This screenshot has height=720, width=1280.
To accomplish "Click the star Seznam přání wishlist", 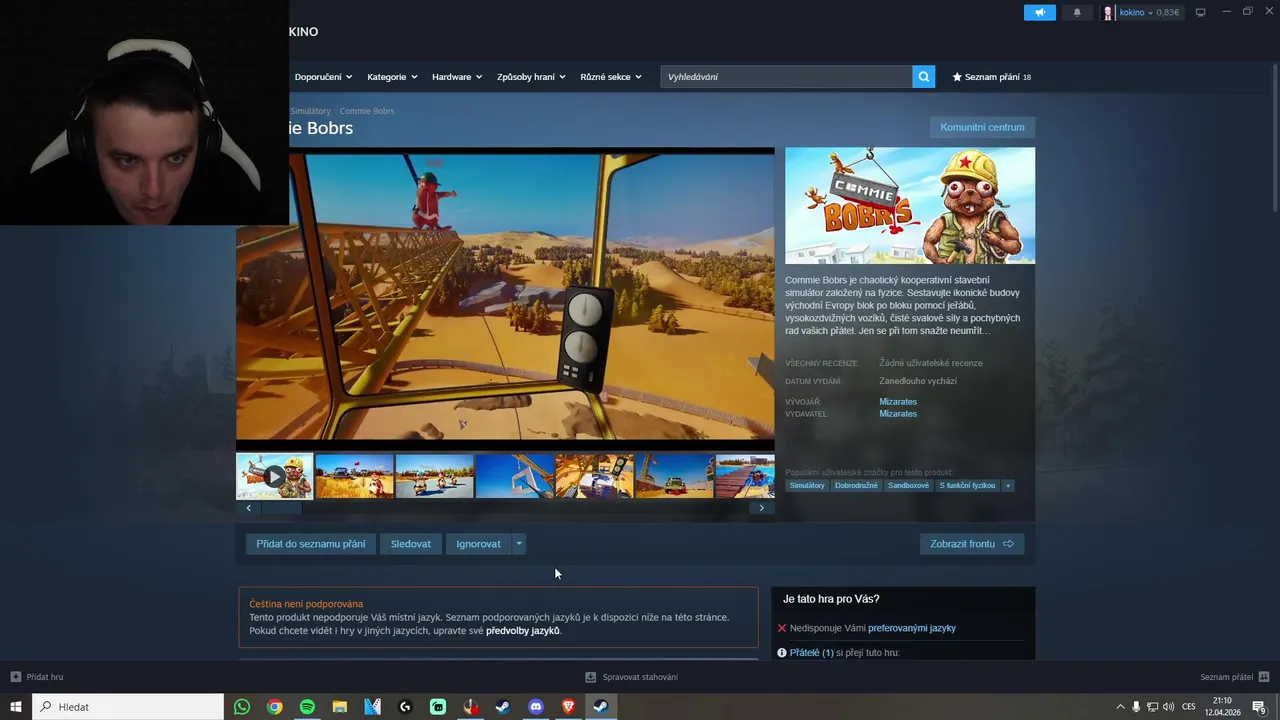I will tap(991, 77).
